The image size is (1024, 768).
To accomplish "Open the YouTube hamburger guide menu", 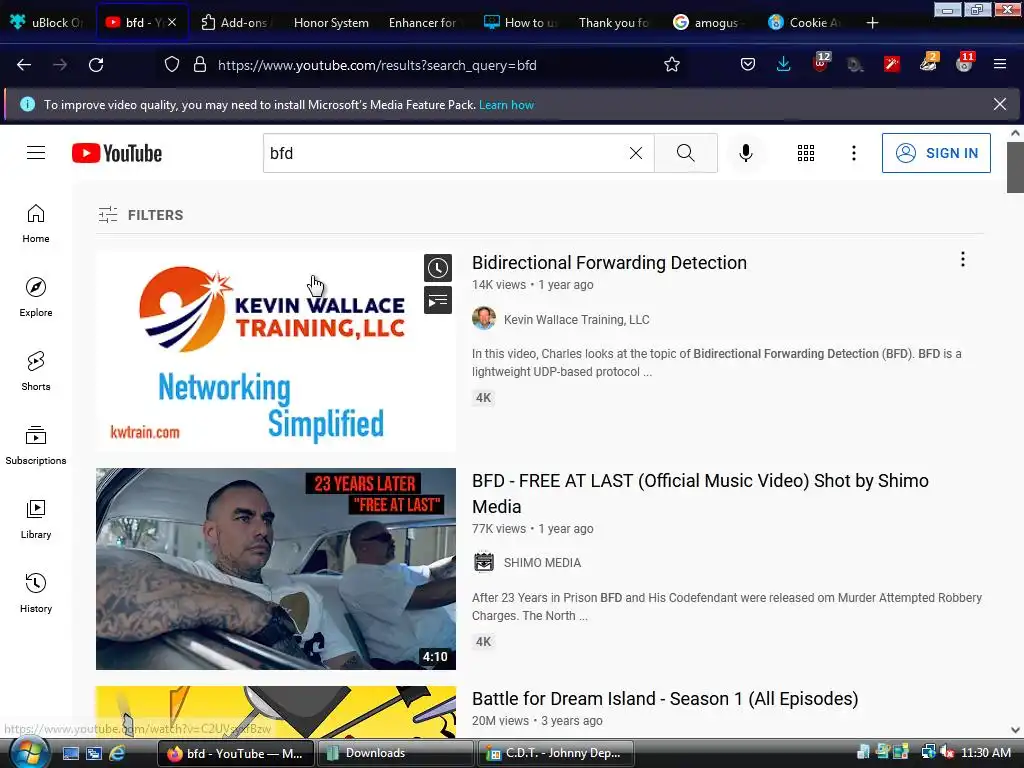I will click(36, 153).
